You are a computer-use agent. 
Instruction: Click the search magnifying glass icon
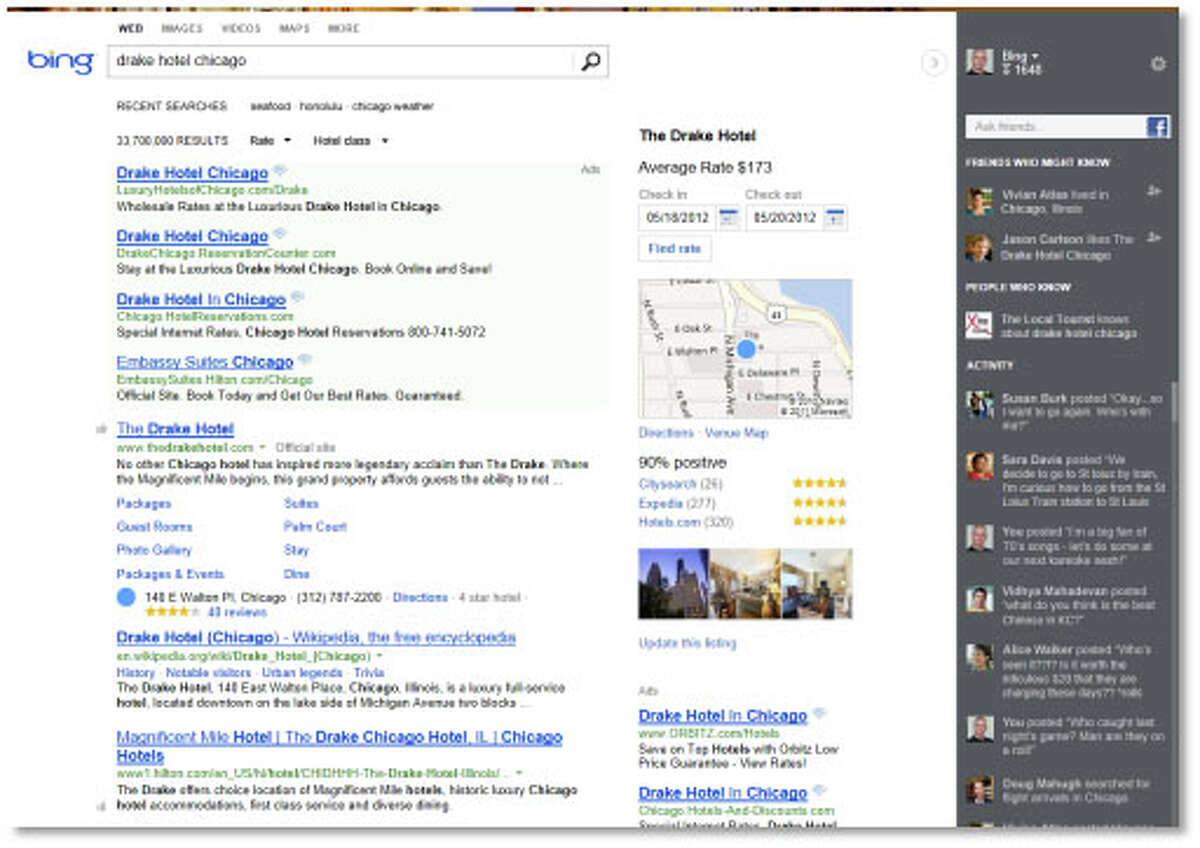coord(590,61)
